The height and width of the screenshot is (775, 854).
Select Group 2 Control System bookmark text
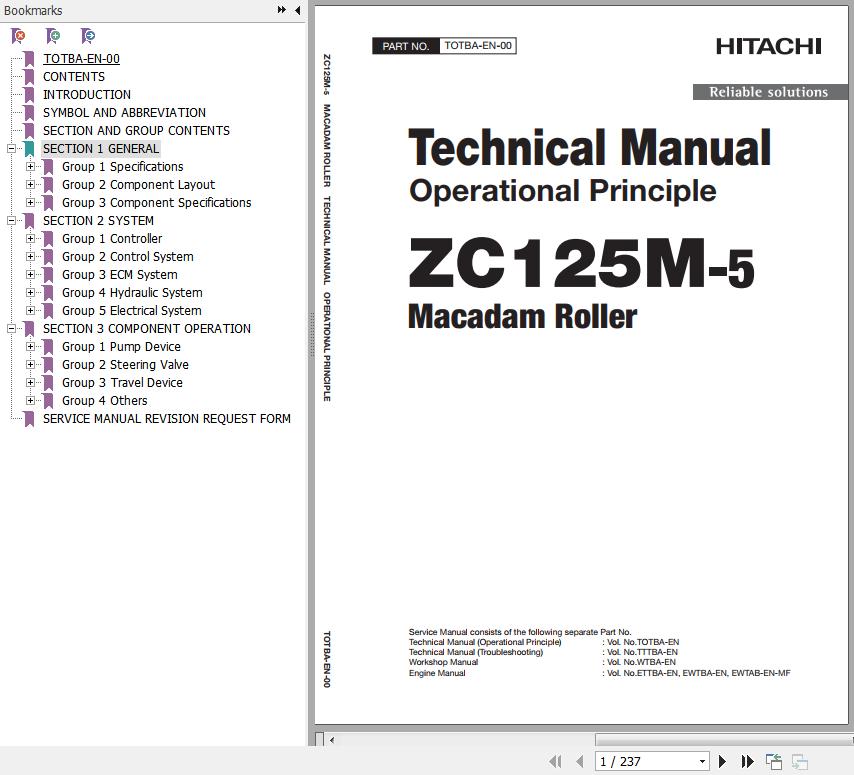tap(127, 257)
